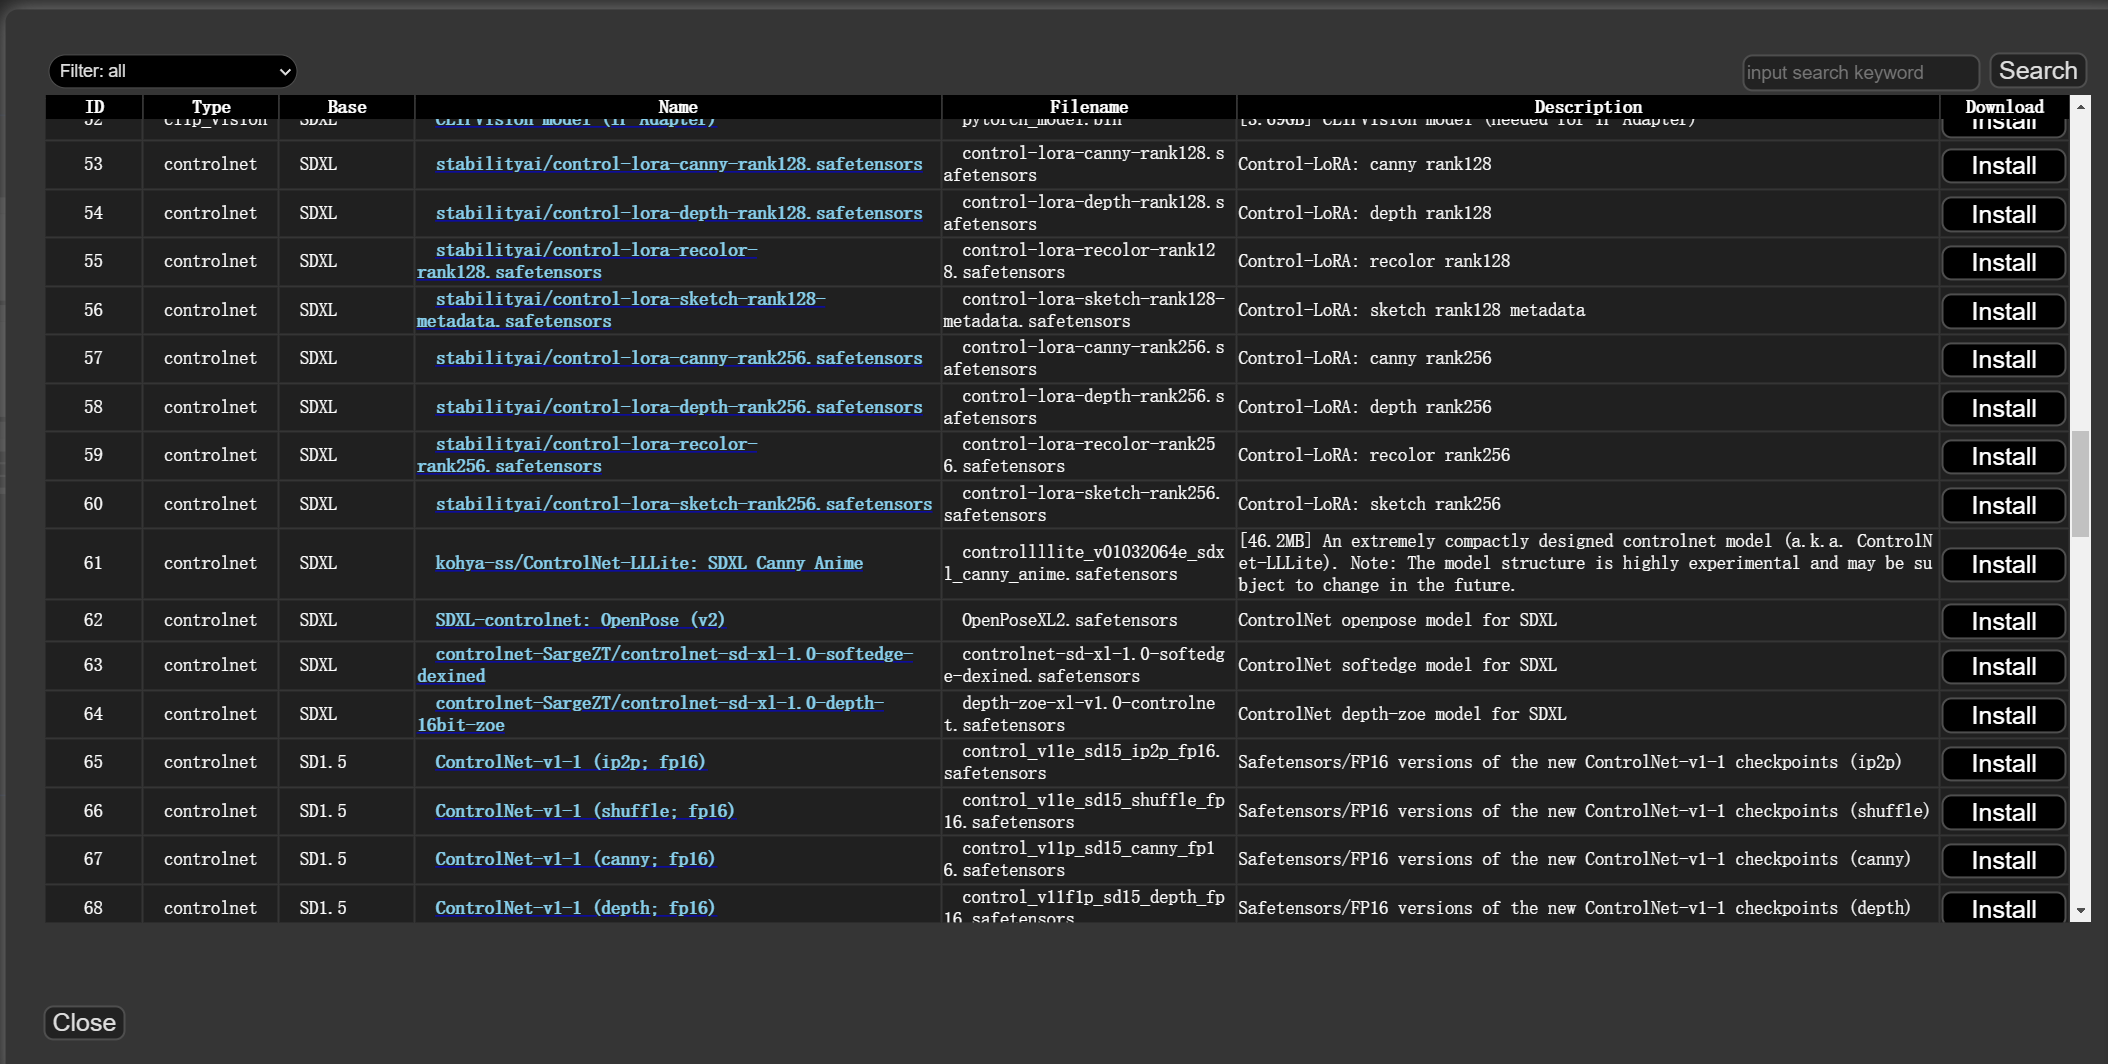Image resolution: width=2108 pixels, height=1064 pixels.
Task: Install Control-LoRA sketch rank256 model
Action: [2003, 506]
